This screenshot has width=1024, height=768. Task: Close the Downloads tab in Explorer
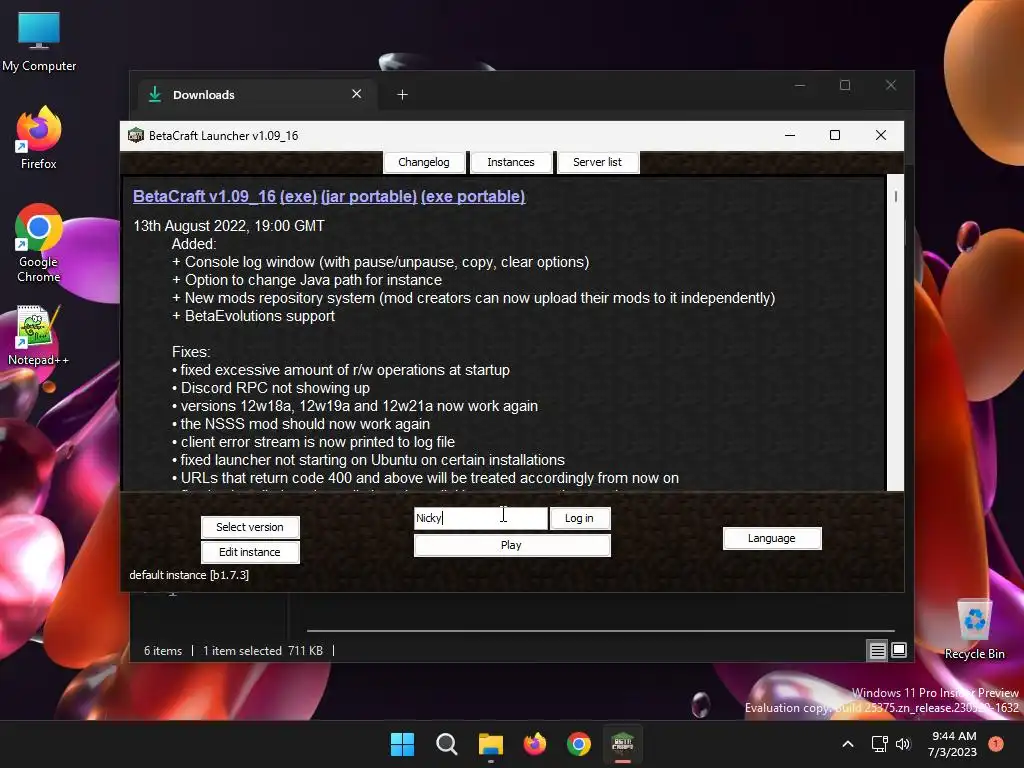(357, 94)
